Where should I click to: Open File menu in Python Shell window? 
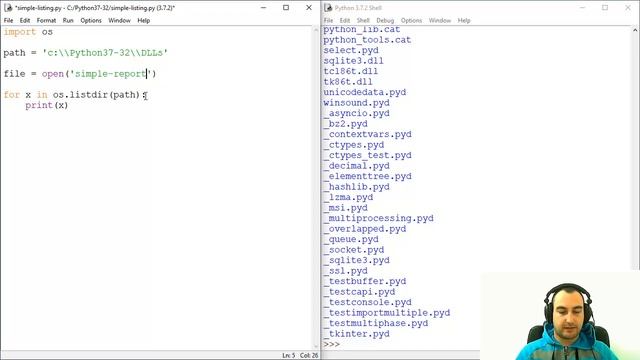(x=328, y=20)
